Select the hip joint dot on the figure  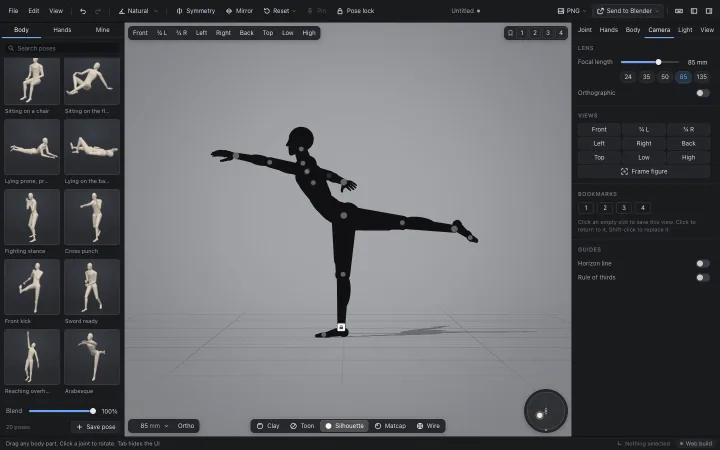tap(343, 215)
